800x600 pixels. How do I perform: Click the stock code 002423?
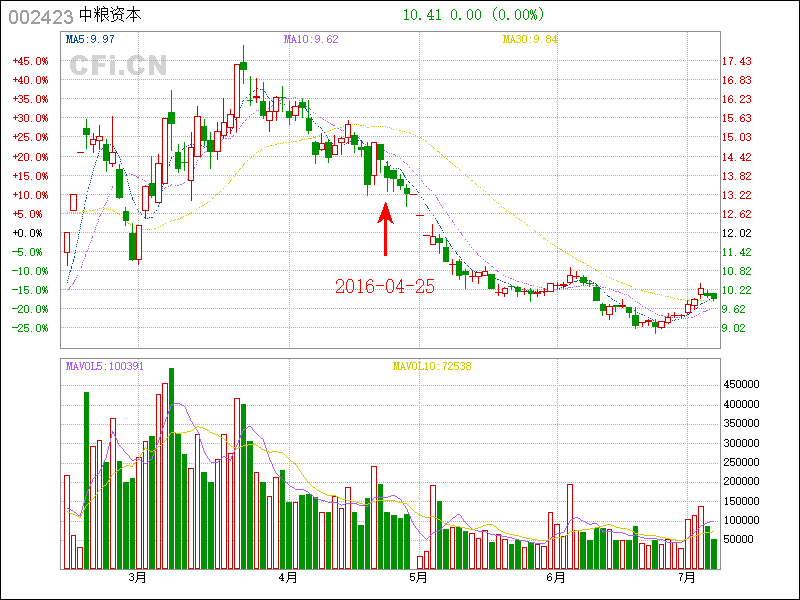coord(40,15)
